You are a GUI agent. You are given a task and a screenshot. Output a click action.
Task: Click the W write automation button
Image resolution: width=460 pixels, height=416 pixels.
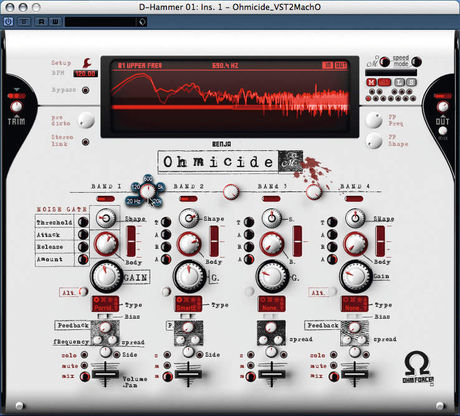55,22
